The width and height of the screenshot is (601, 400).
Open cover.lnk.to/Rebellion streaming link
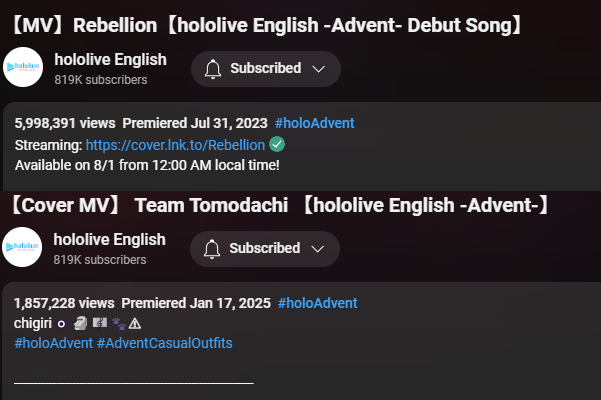pos(175,145)
